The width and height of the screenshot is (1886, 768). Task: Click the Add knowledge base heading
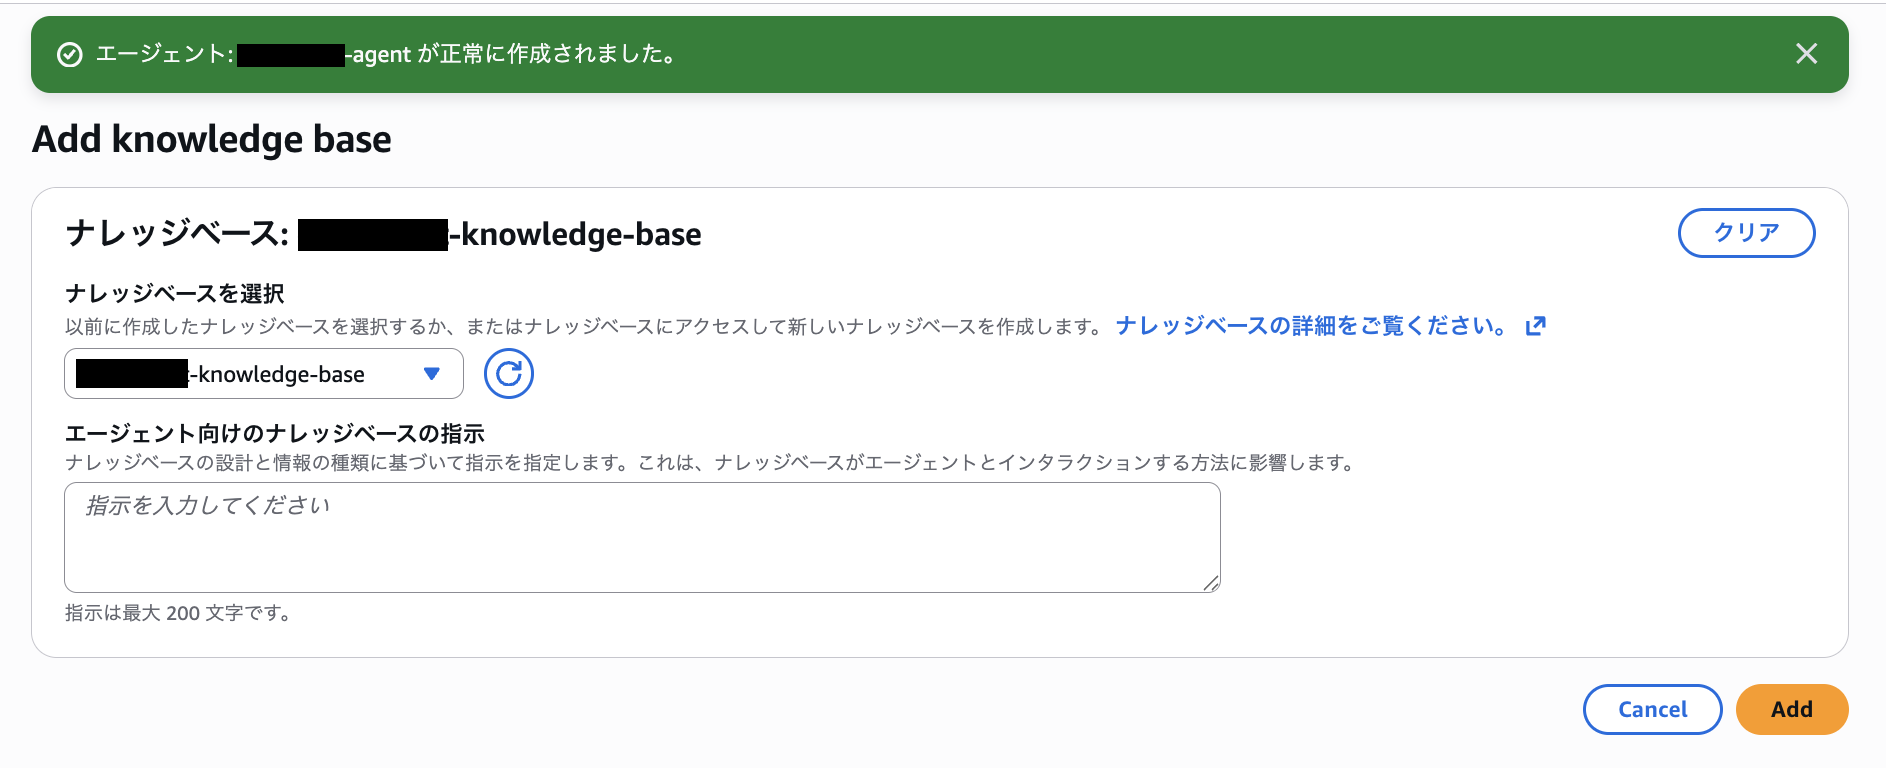tap(212, 139)
